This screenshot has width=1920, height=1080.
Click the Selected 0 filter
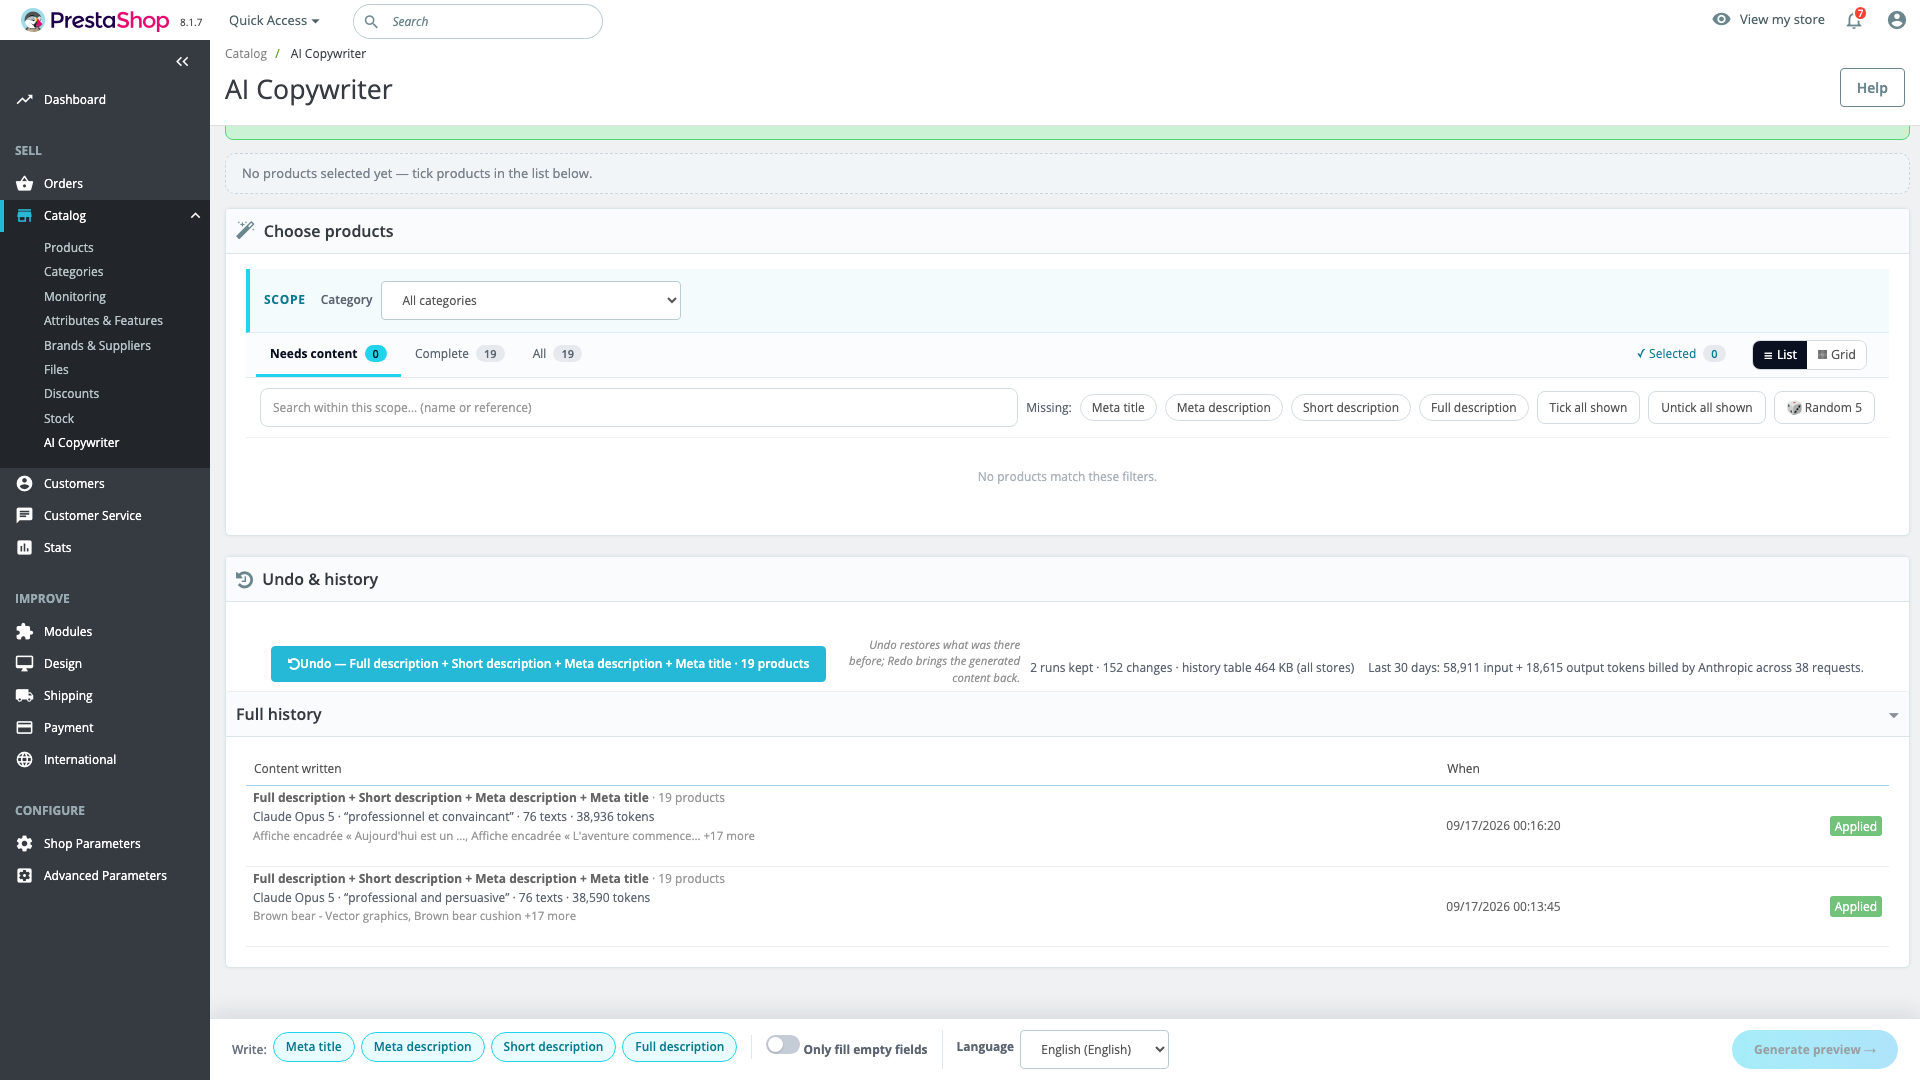click(x=1681, y=354)
